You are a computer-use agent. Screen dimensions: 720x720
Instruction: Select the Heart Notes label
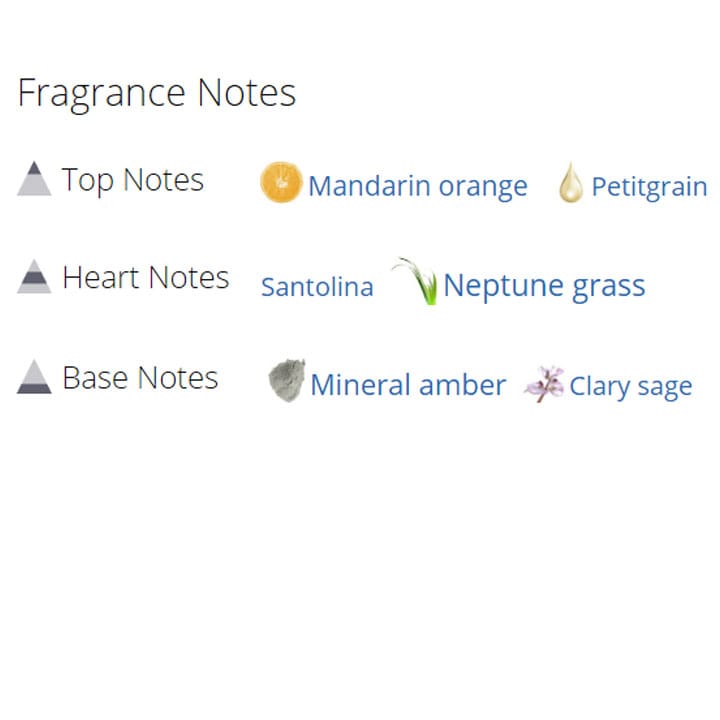[x=146, y=277]
